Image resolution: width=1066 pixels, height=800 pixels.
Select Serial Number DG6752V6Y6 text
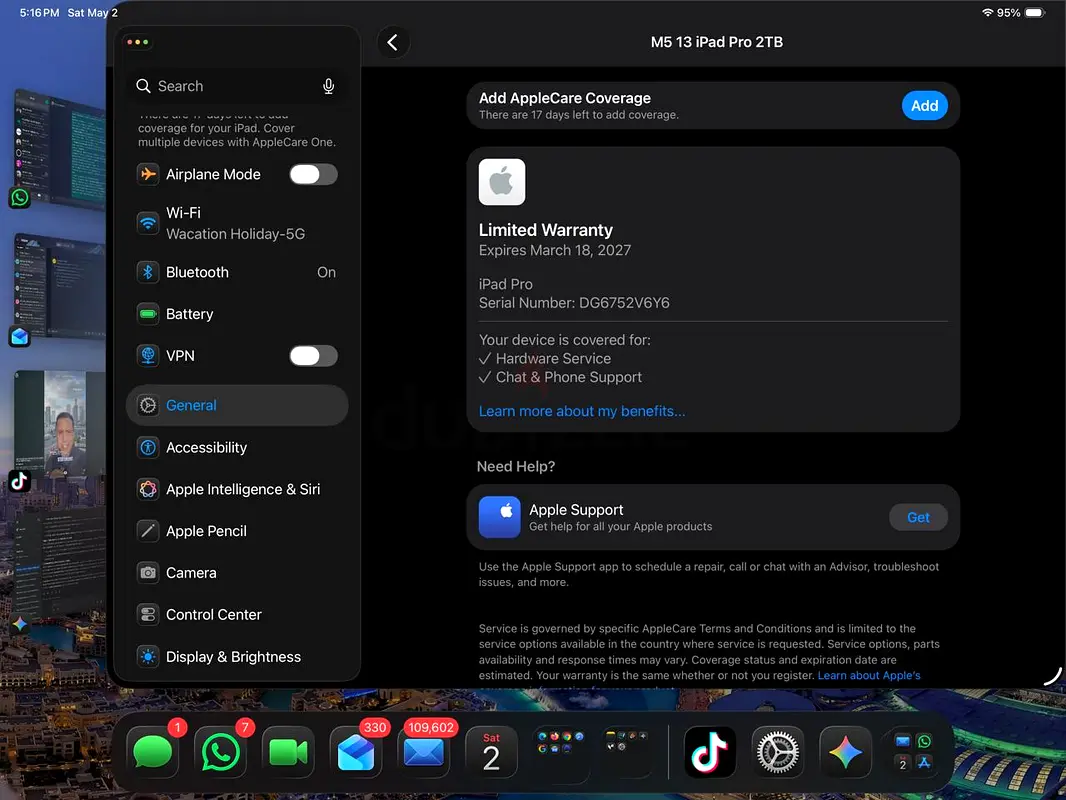click(x=574, y=302)
